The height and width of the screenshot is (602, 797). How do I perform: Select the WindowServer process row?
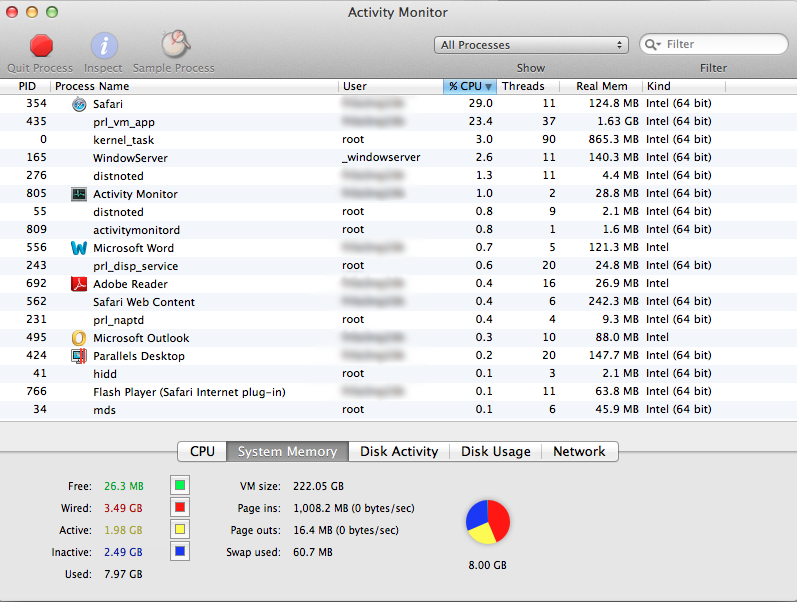(x=398, y=158)
